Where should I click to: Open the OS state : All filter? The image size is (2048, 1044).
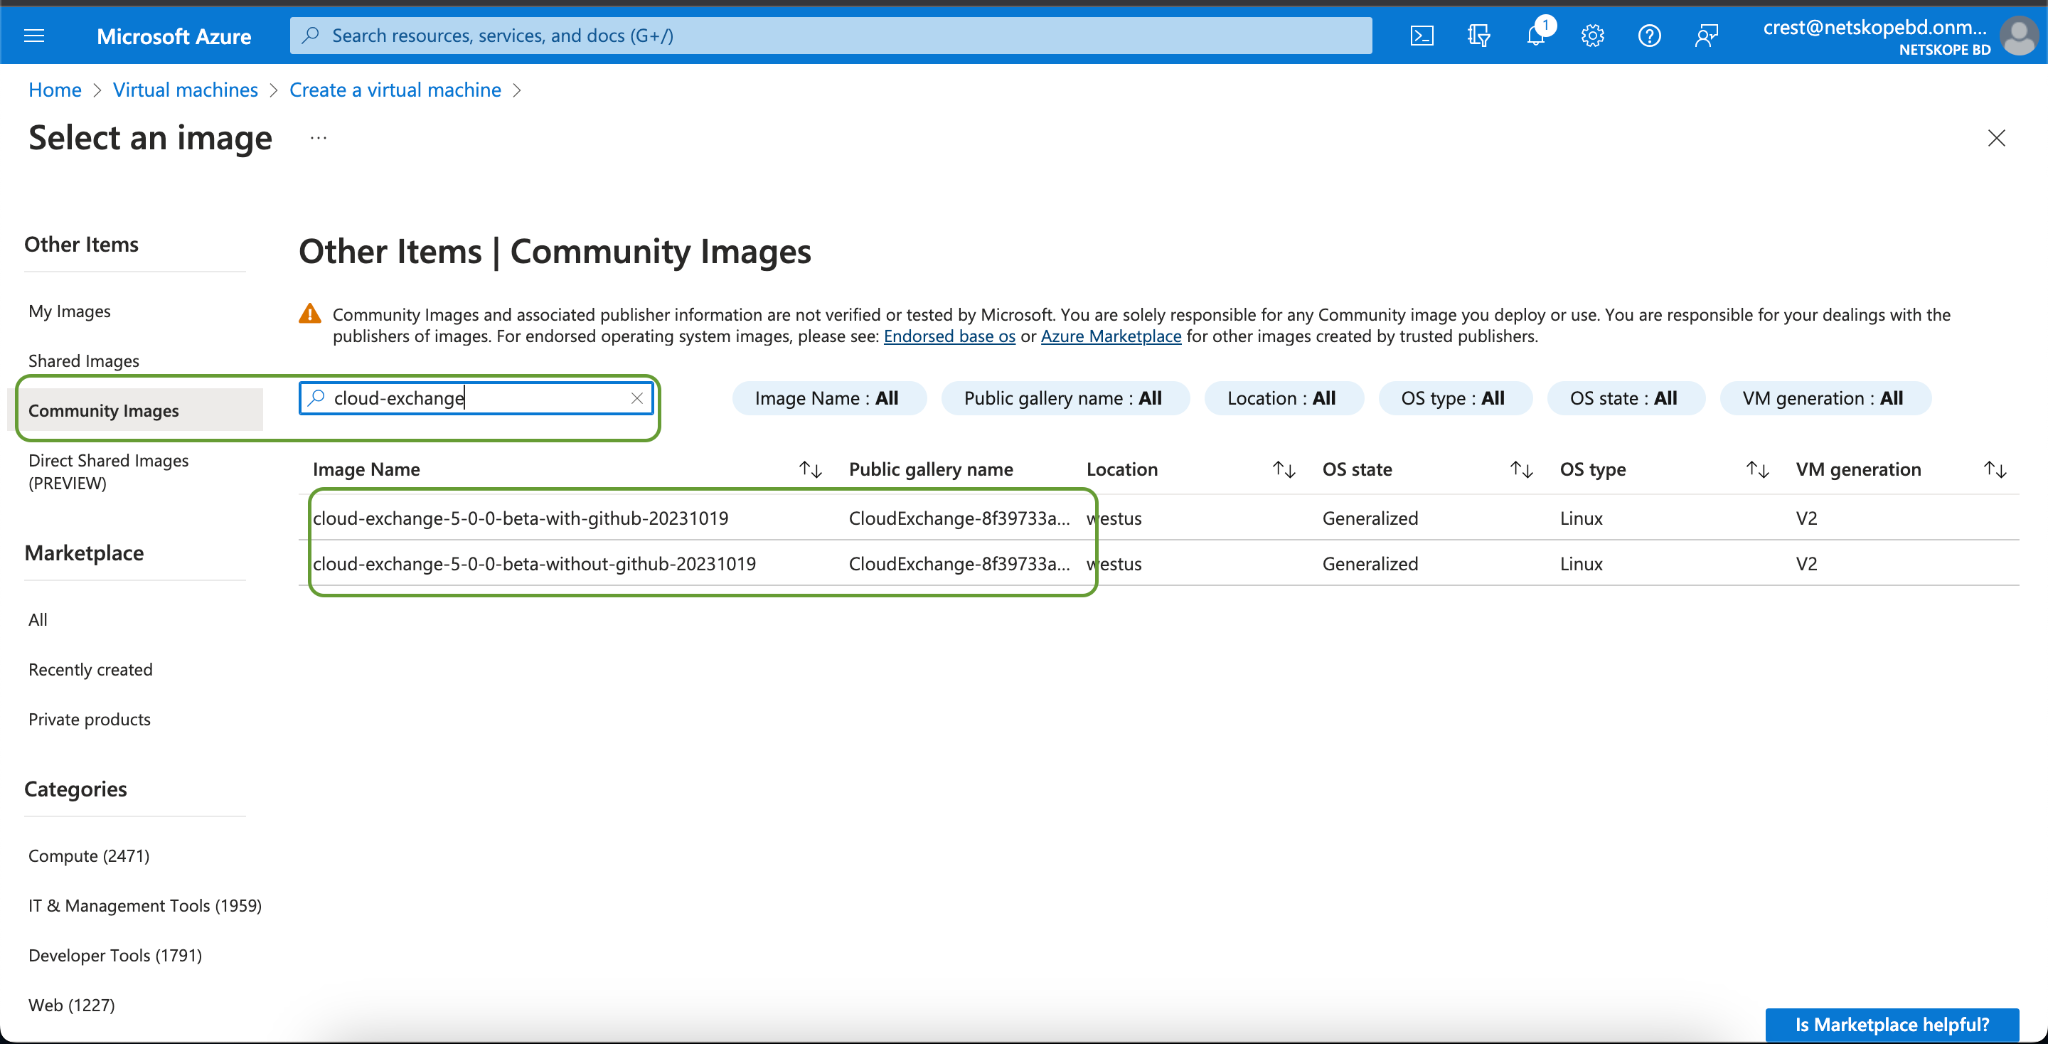[1625, 398]
